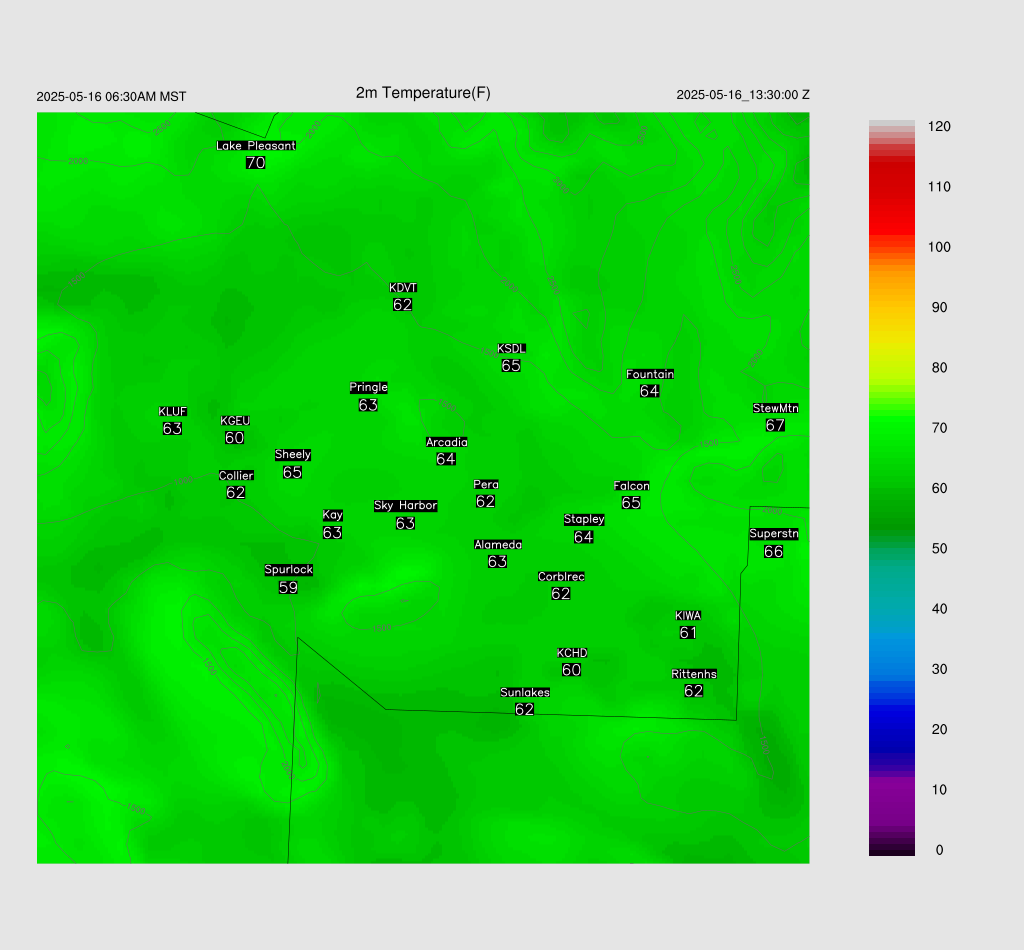Click the Alameda station label
Image resolution: width=1024 pixels, height=950 pixels.
[x=498, y=545]
